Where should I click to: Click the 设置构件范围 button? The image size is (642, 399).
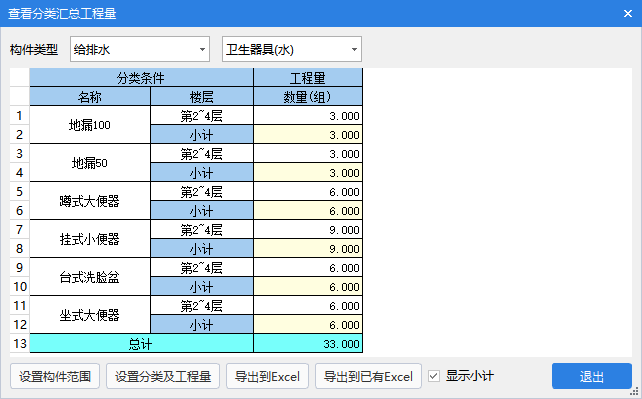[x=55, y=376]
